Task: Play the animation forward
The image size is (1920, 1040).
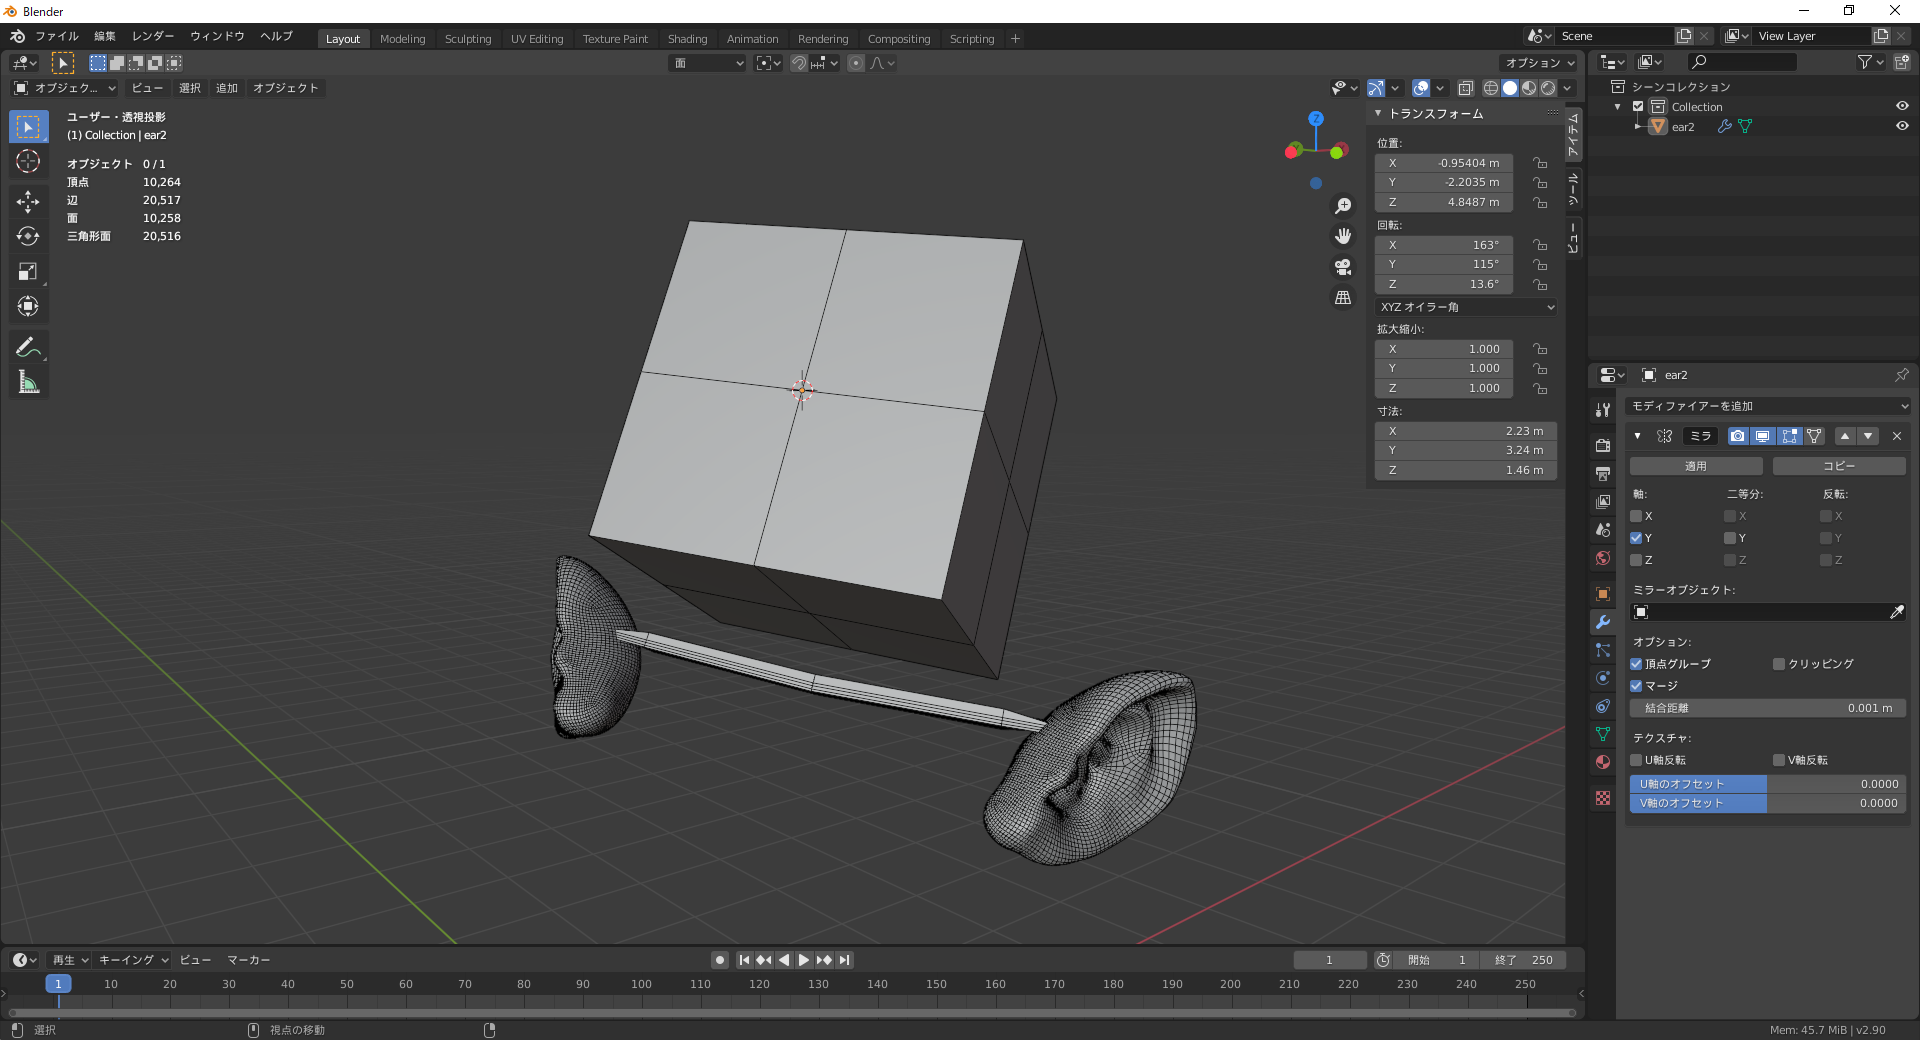Action: (x=804, y=960)
